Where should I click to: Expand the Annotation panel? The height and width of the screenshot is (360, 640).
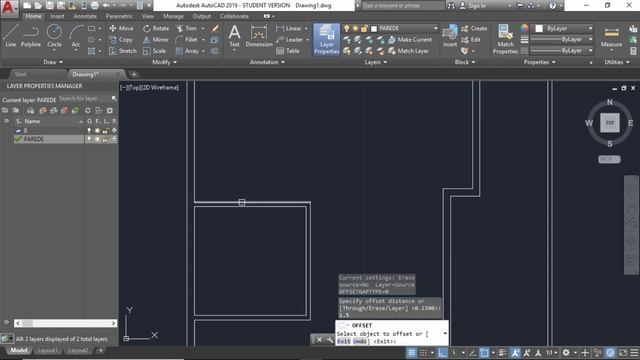267,62
